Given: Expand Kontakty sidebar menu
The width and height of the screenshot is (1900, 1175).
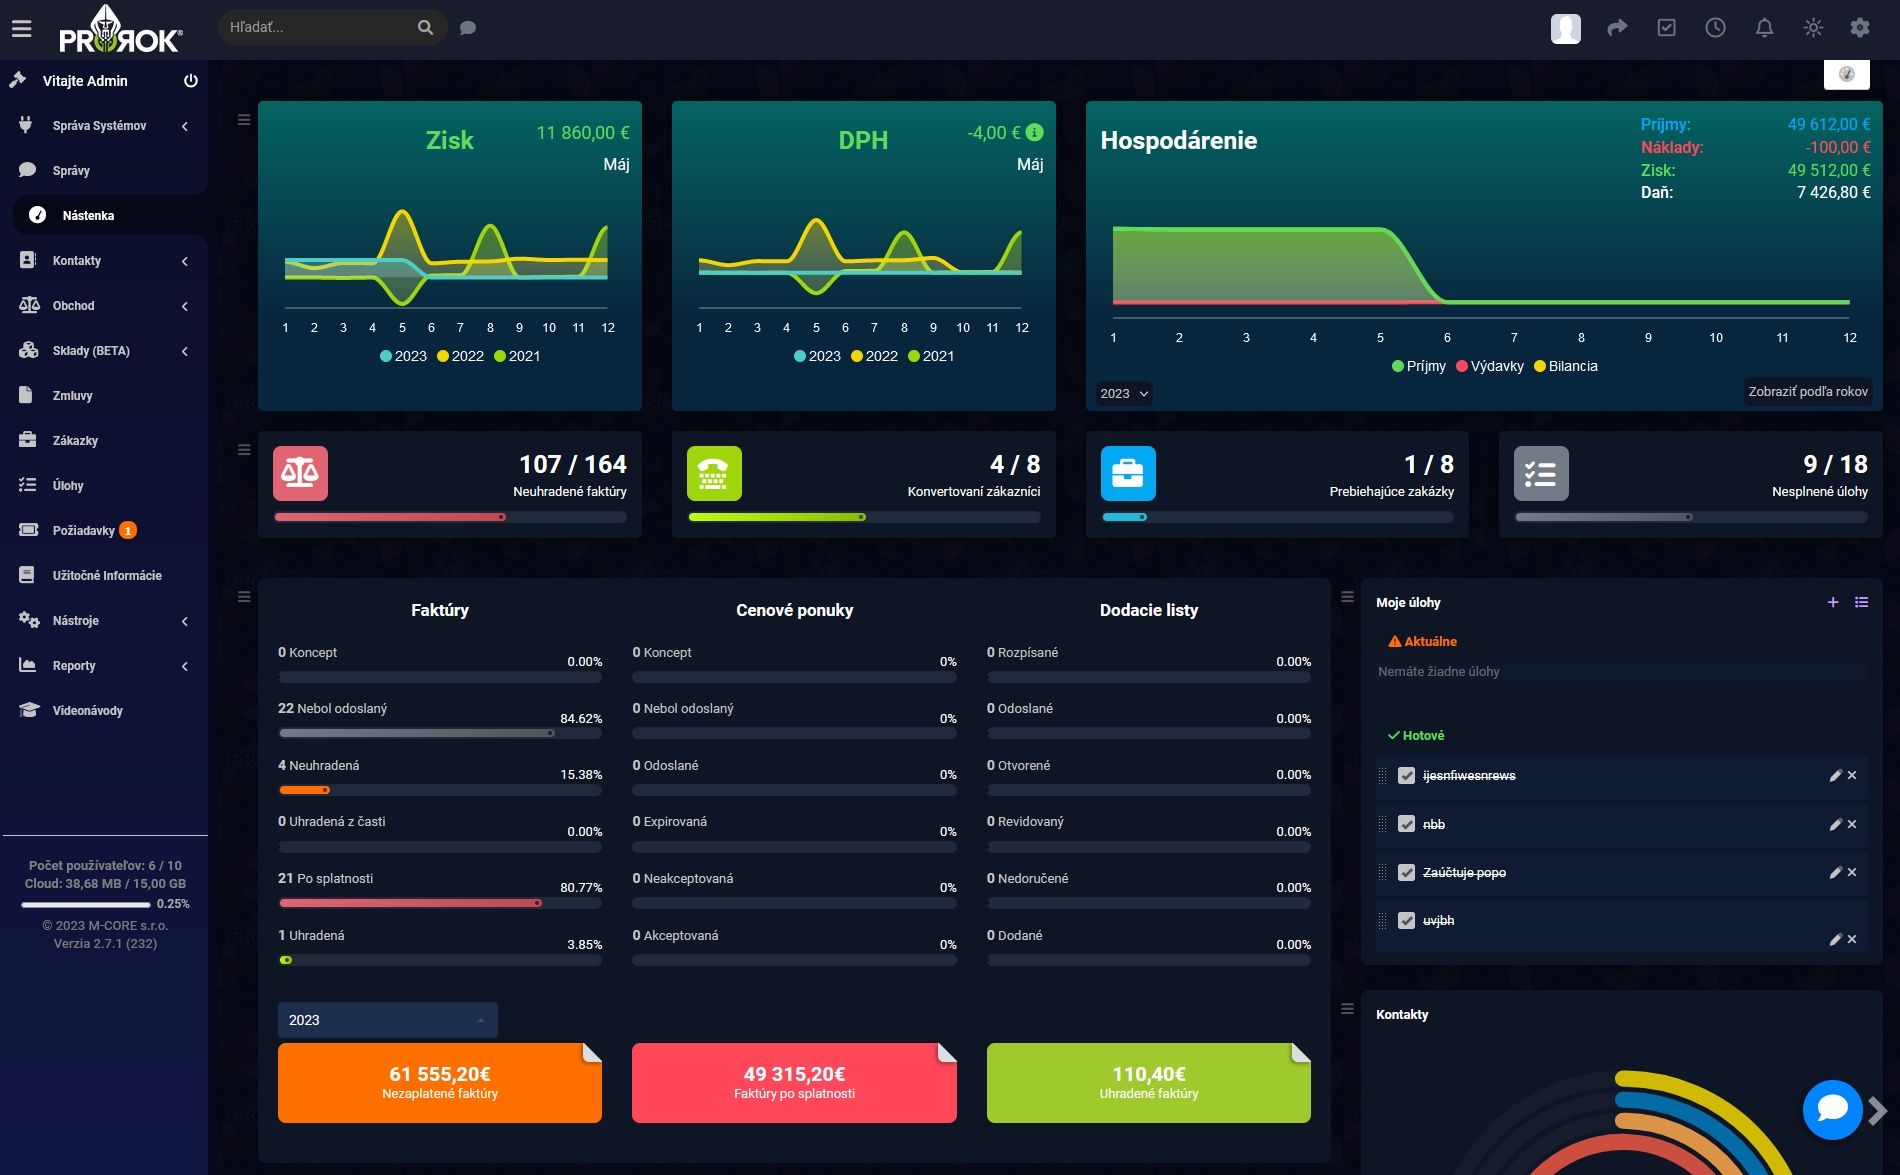Looking at the screenshot, I should click(x=104, y=261).
